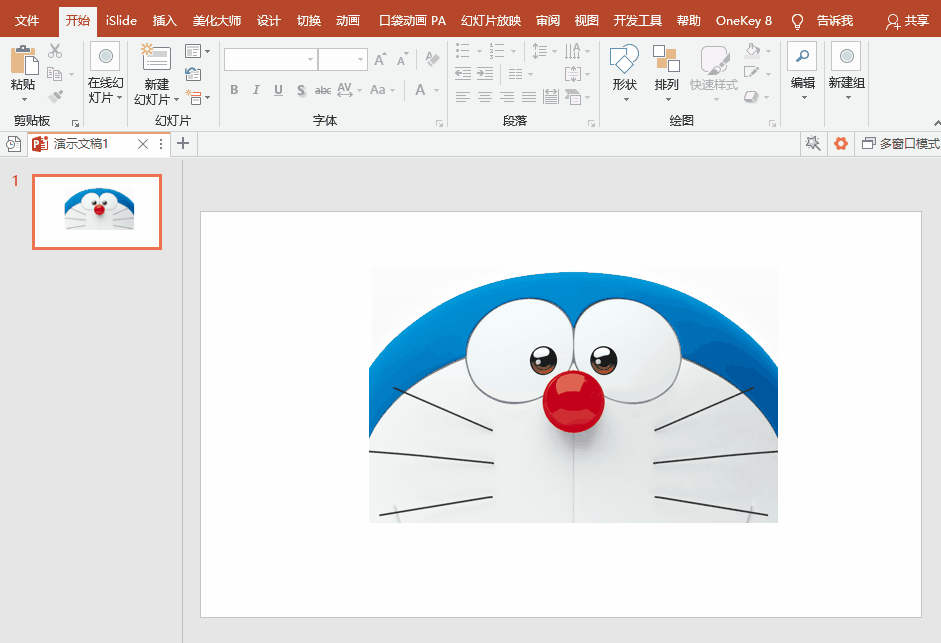Click the lightbulb Tell Me icon
941x643 pixels.
(x=797, y=22)
